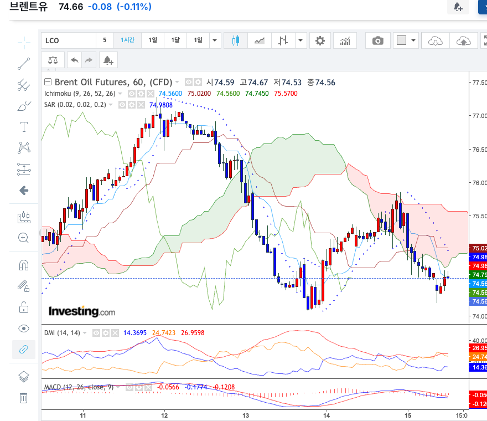Click the alert bell beside 브렌트유 header
The width and height of the screenshot is (487, 421).
[x=458, y=7]
